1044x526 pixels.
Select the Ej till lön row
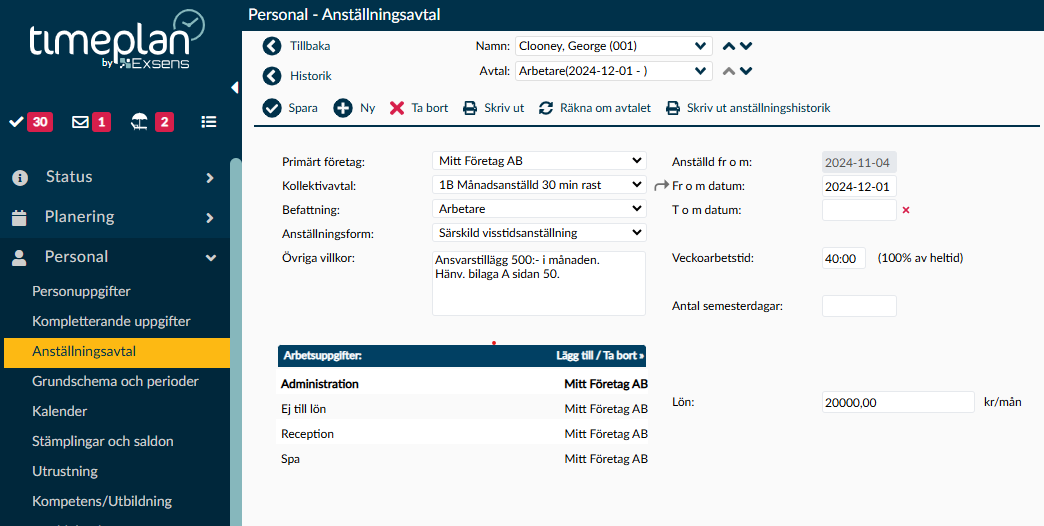(462, 409)
